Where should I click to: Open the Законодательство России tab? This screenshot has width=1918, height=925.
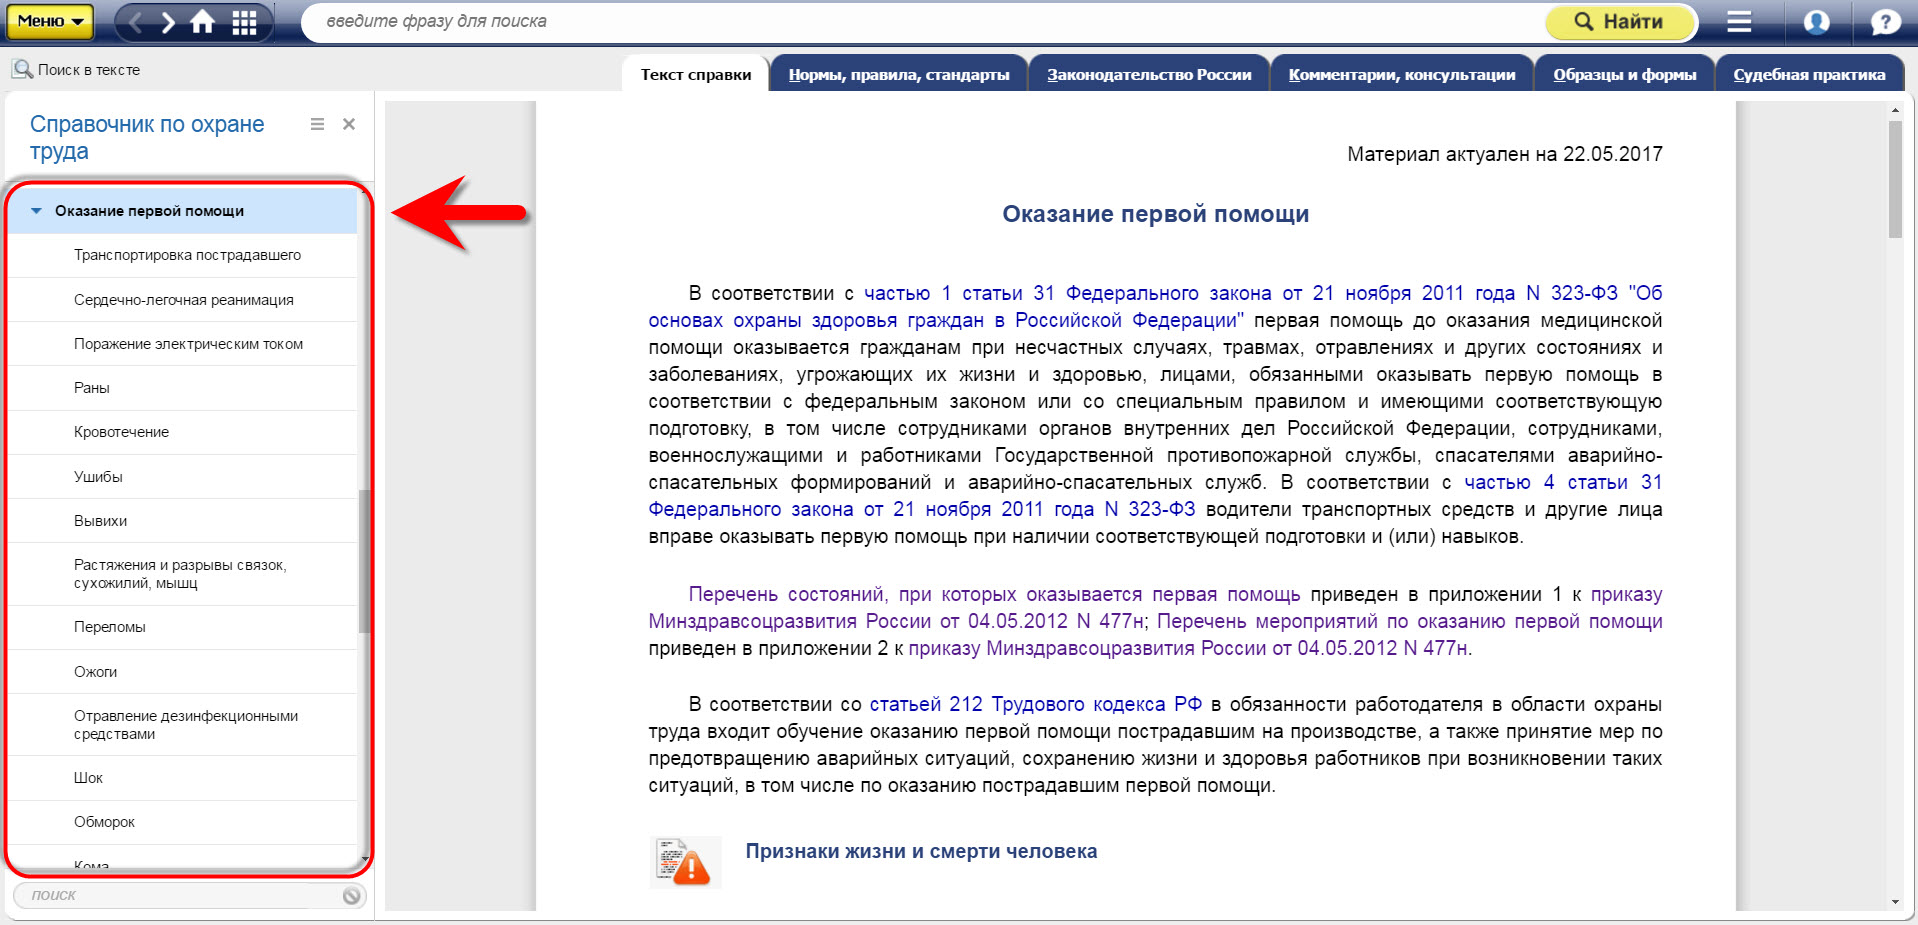(x=1149, y=75)
